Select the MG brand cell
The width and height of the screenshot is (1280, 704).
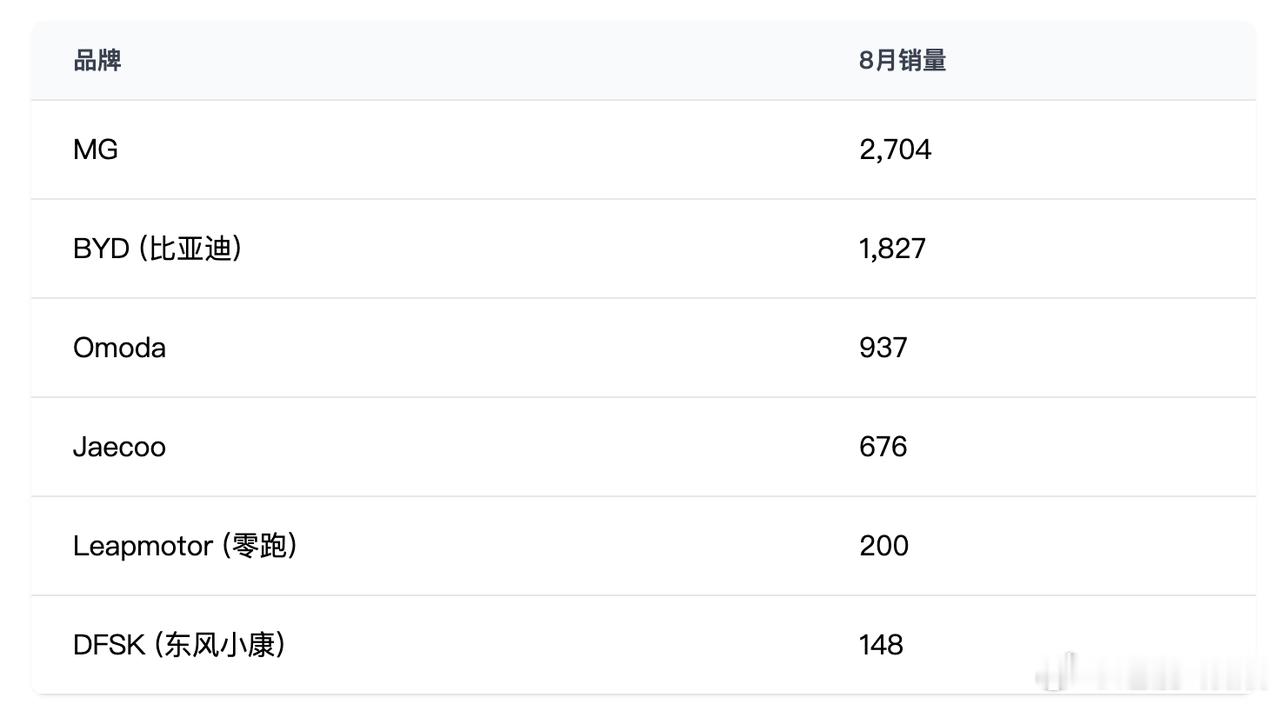click(95, 149)
